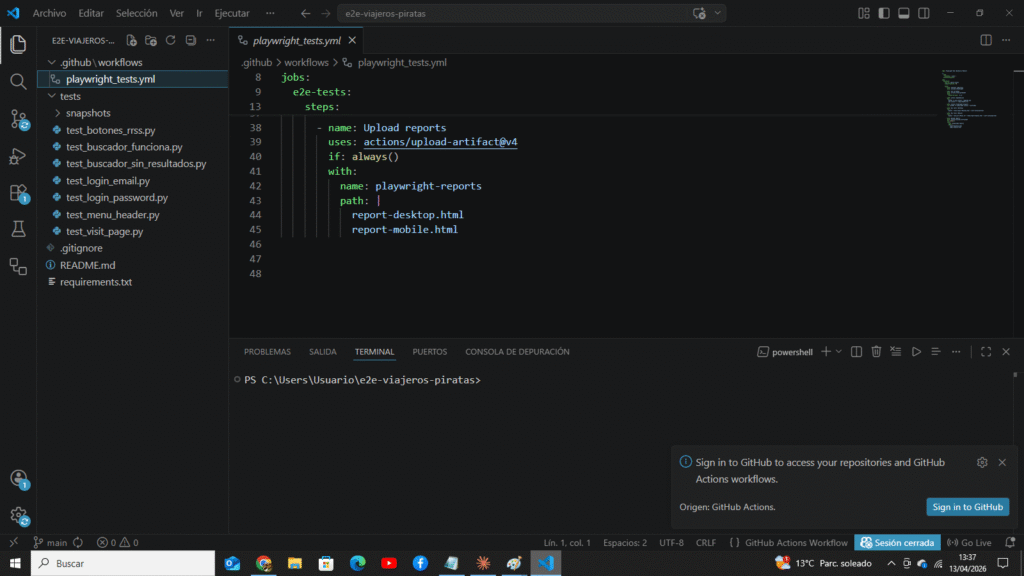This screenshot has width=1024, height=576.
Task: Collapse the .github\workflows folder
Action: tap(52, 62)
